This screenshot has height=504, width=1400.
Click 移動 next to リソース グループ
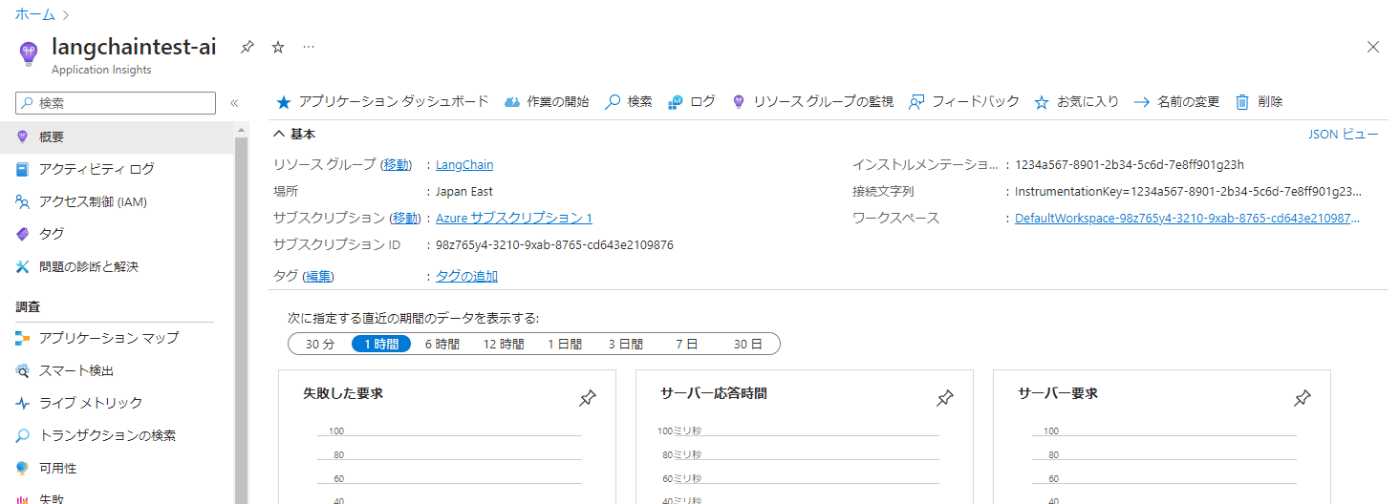(x=396, y=165)
